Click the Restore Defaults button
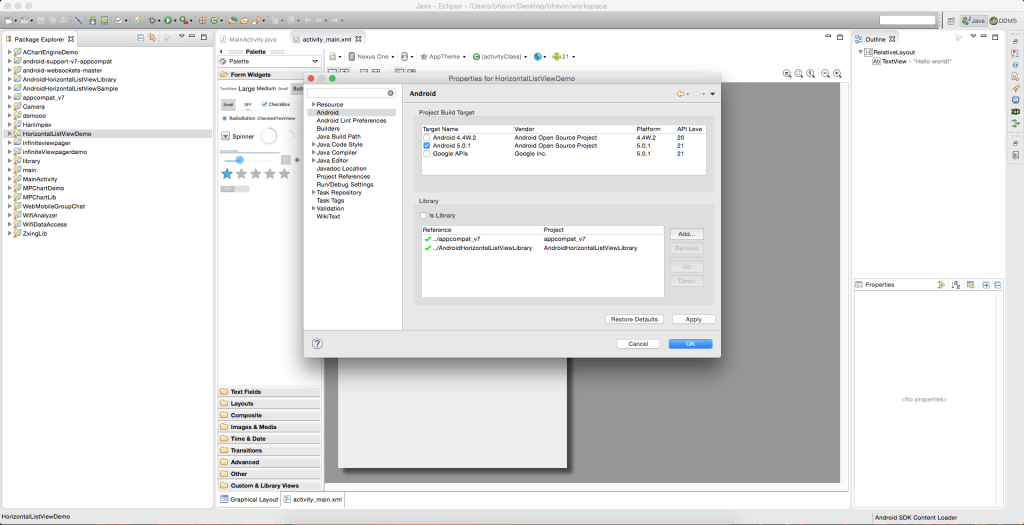Viewport: 1024px width, 525px height. click(634, 319)
